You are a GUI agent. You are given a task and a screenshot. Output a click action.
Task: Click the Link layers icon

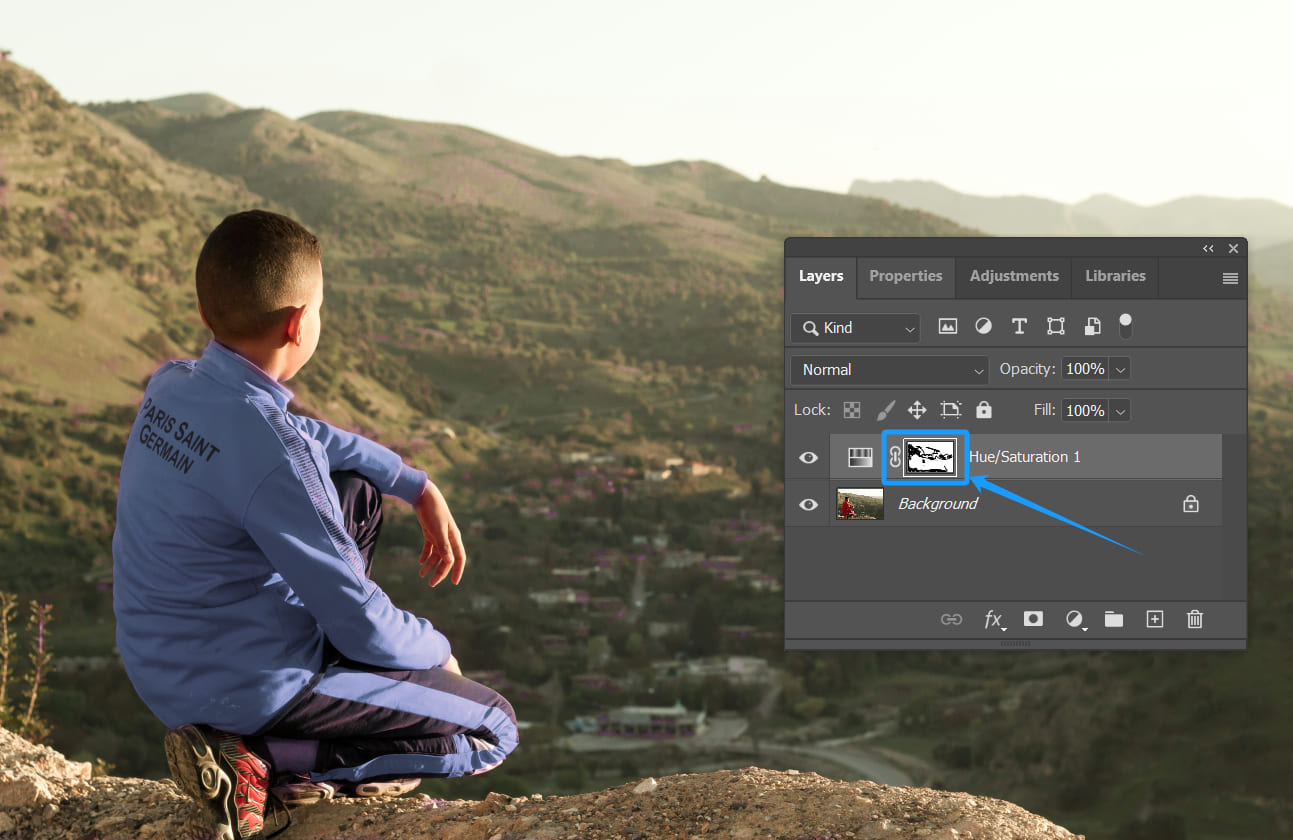(951, 620)
